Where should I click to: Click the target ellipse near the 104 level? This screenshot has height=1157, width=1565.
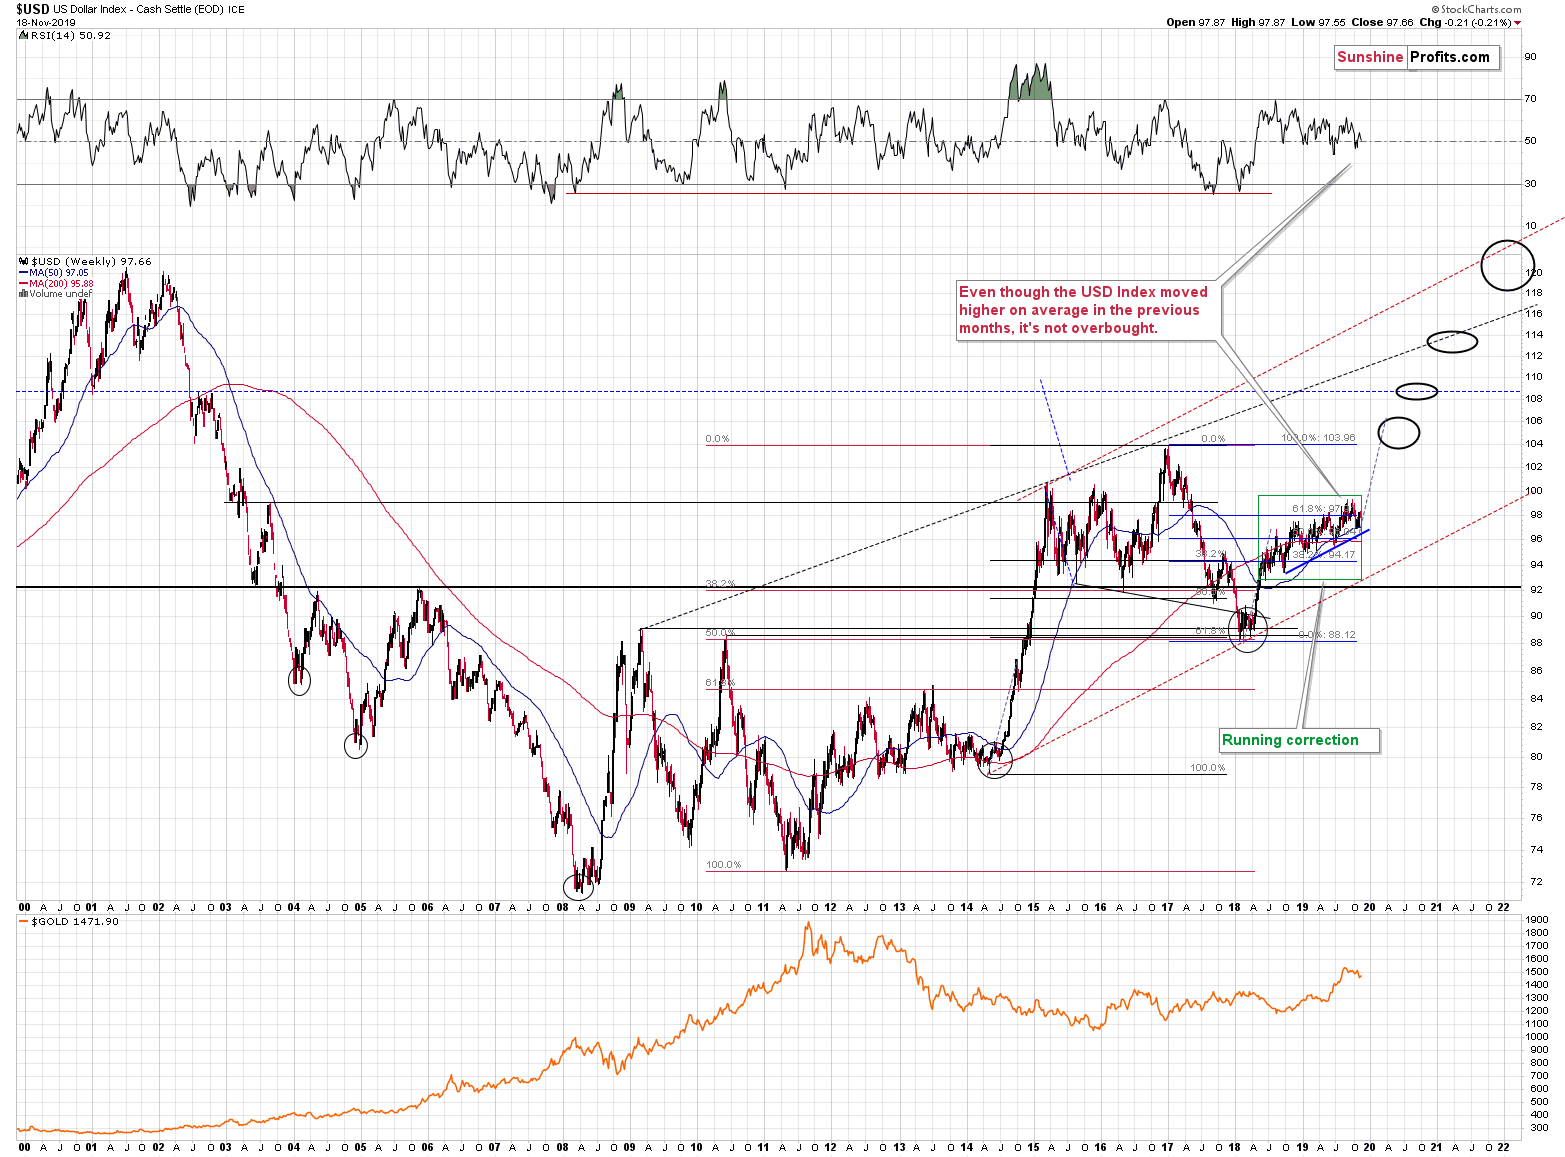pyautogui.click(x=1399, y=432)
